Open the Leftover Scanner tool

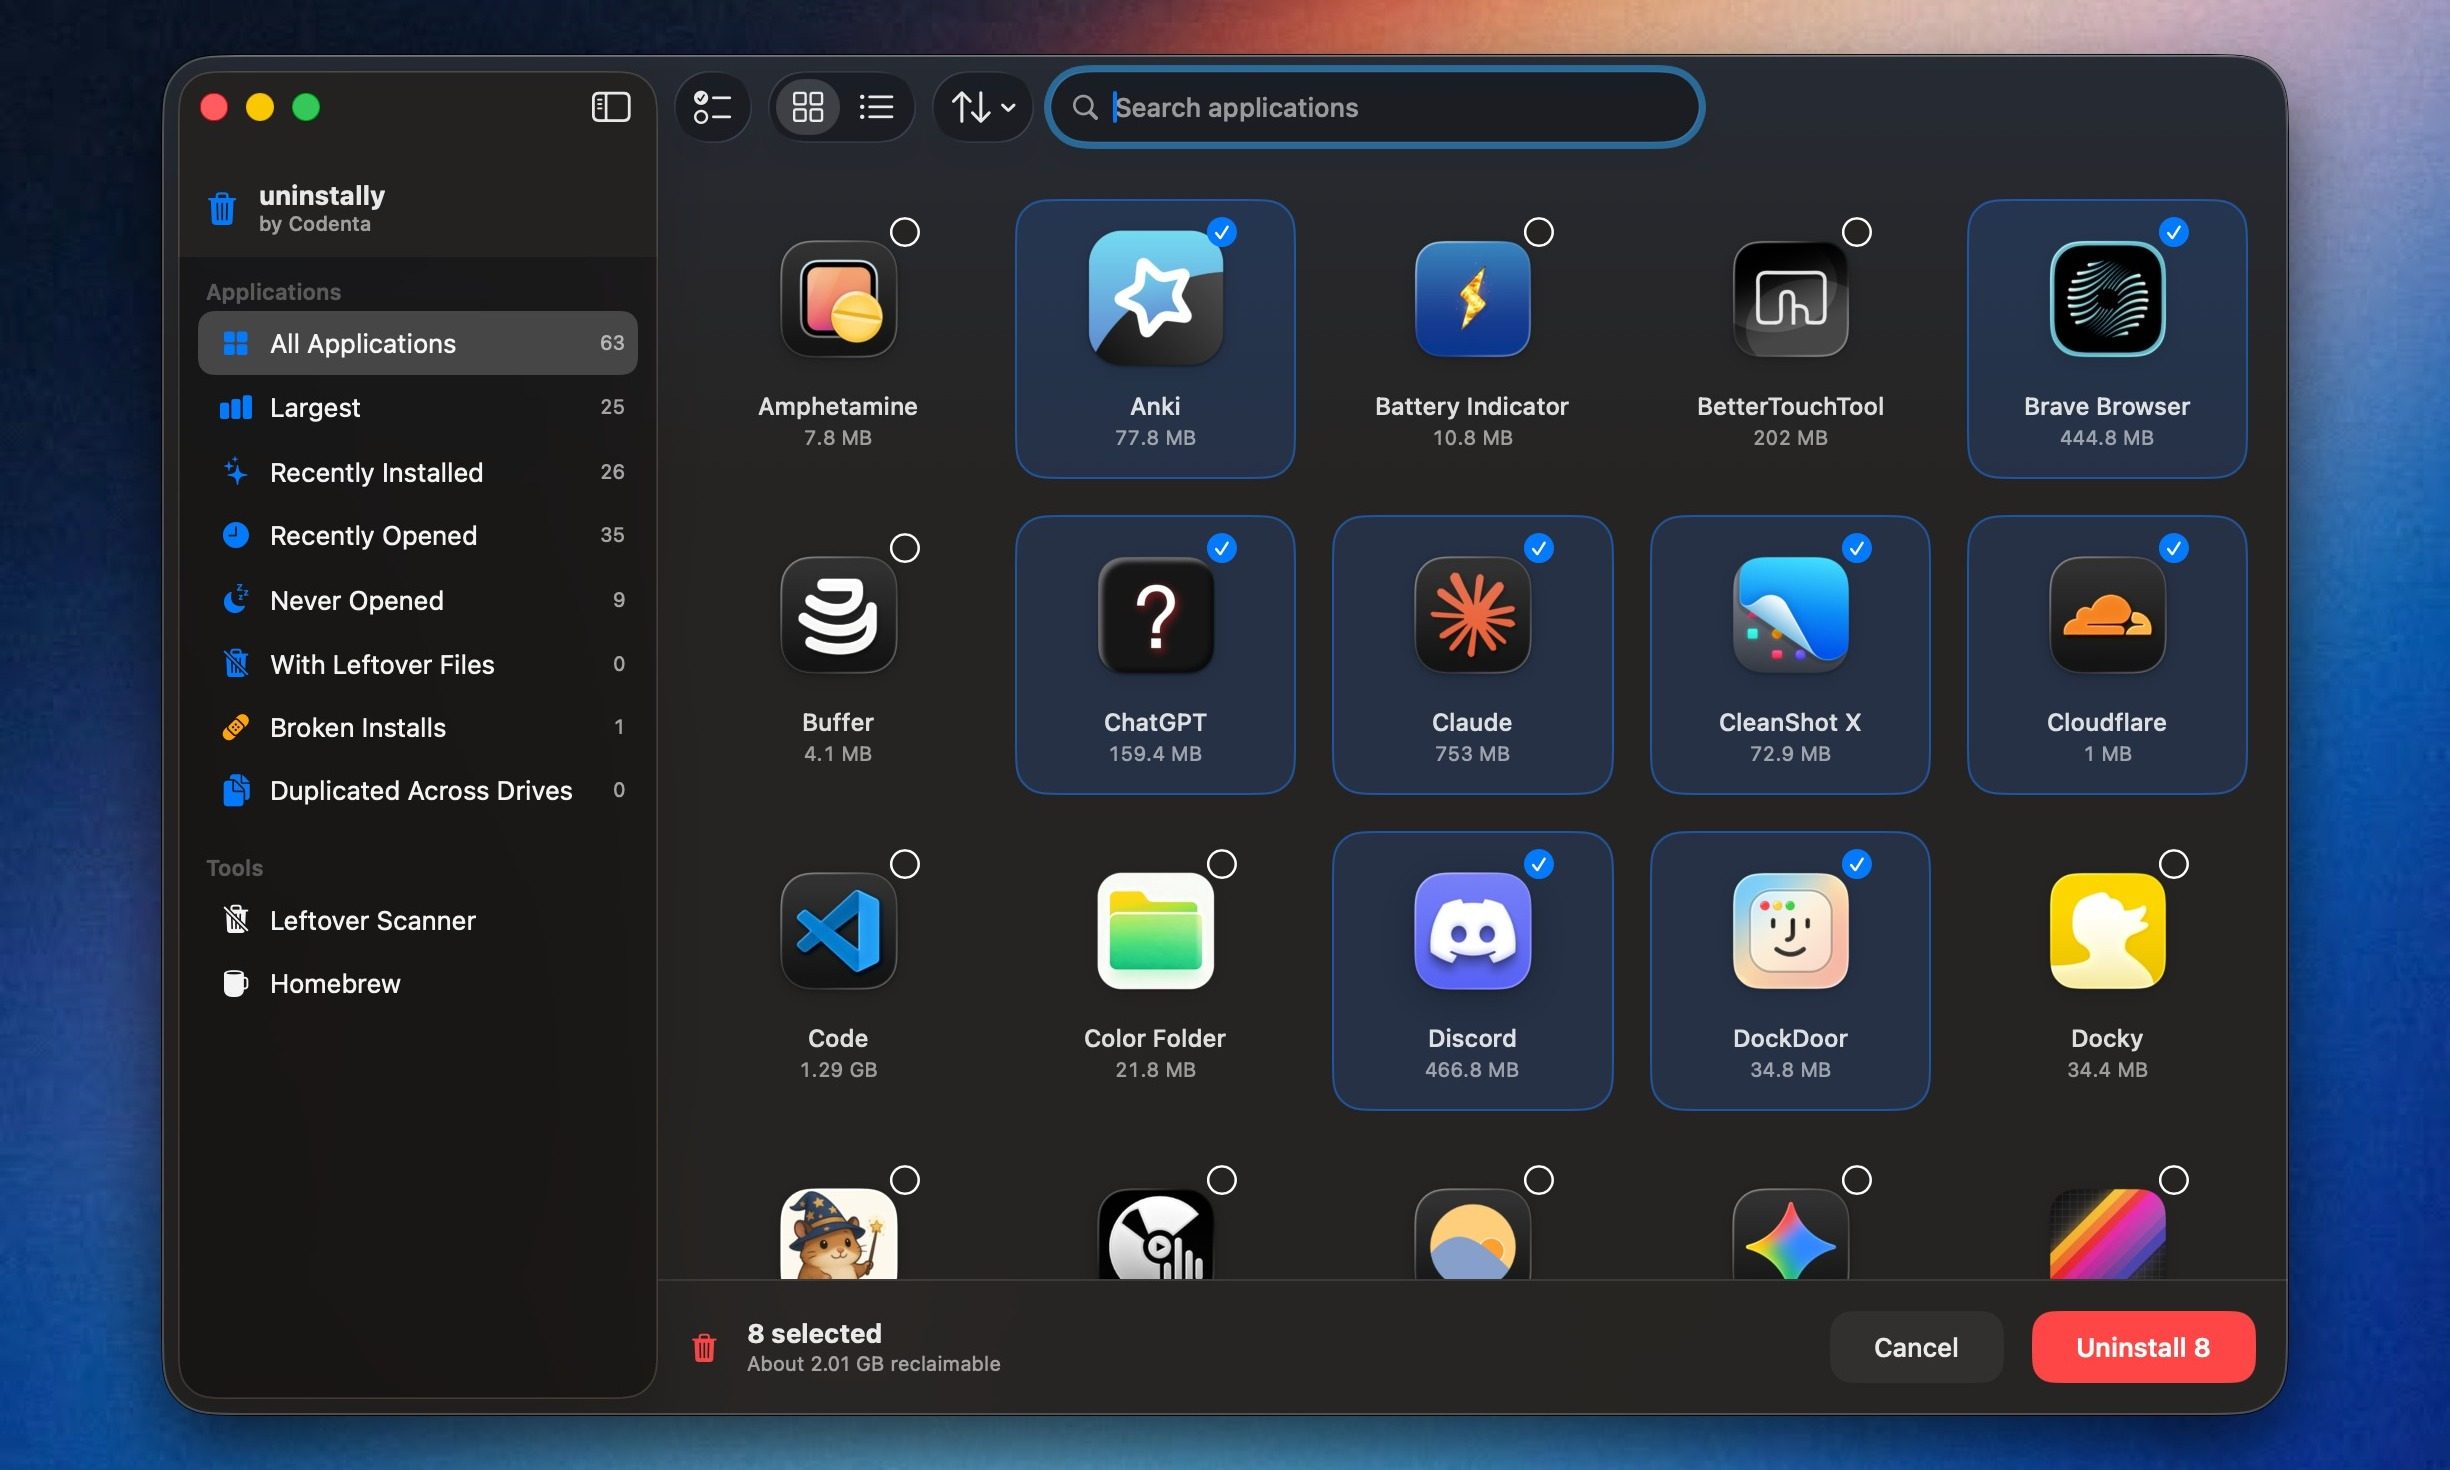[x=418, y=920]
